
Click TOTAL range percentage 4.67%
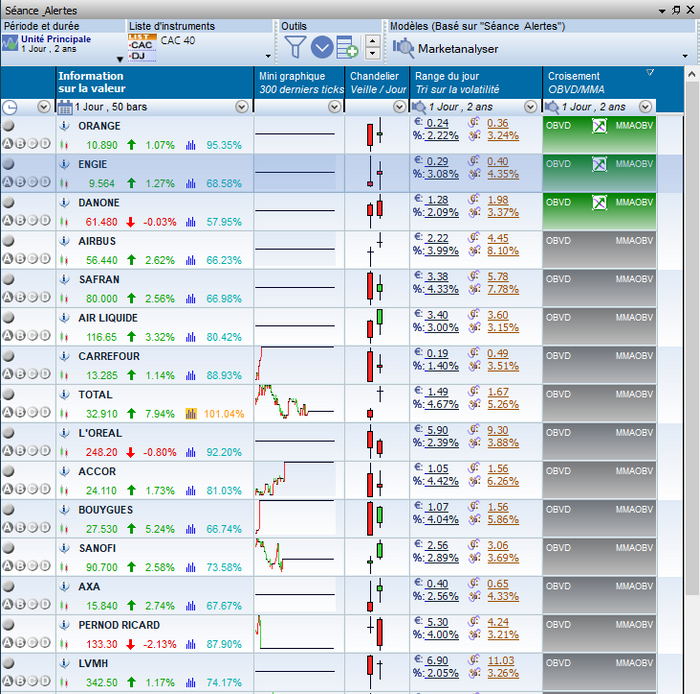[x=442, y=404]
